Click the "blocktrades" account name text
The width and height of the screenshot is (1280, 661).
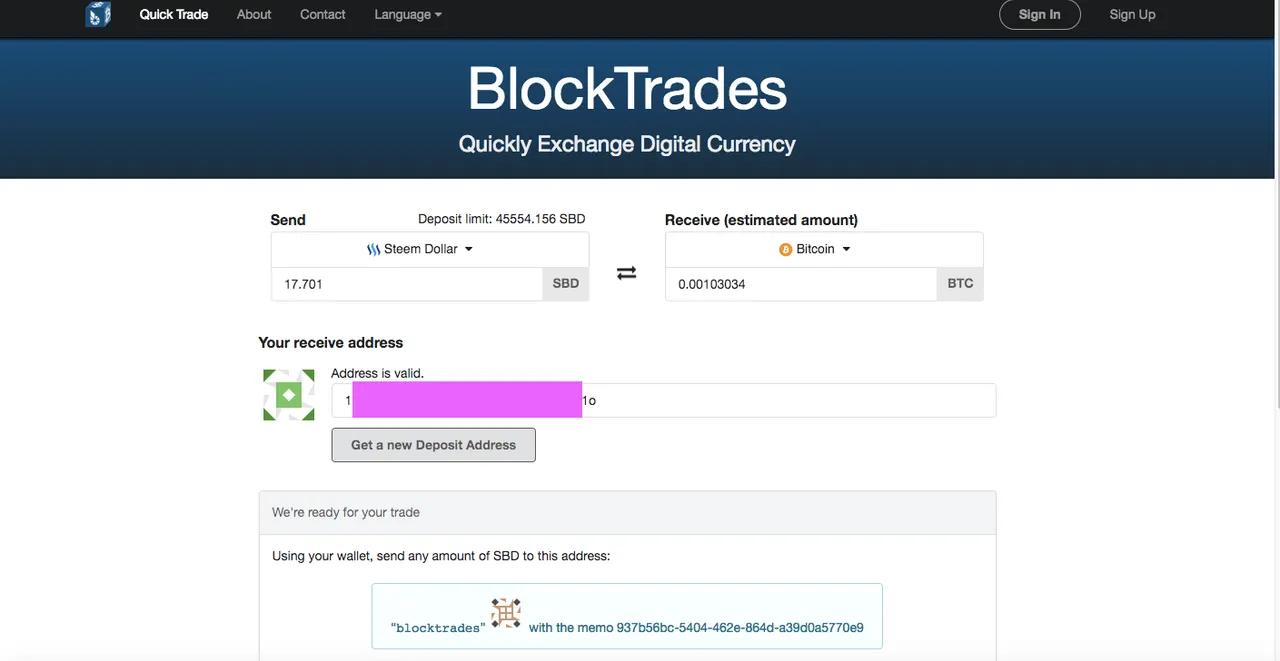click(438, 628)
